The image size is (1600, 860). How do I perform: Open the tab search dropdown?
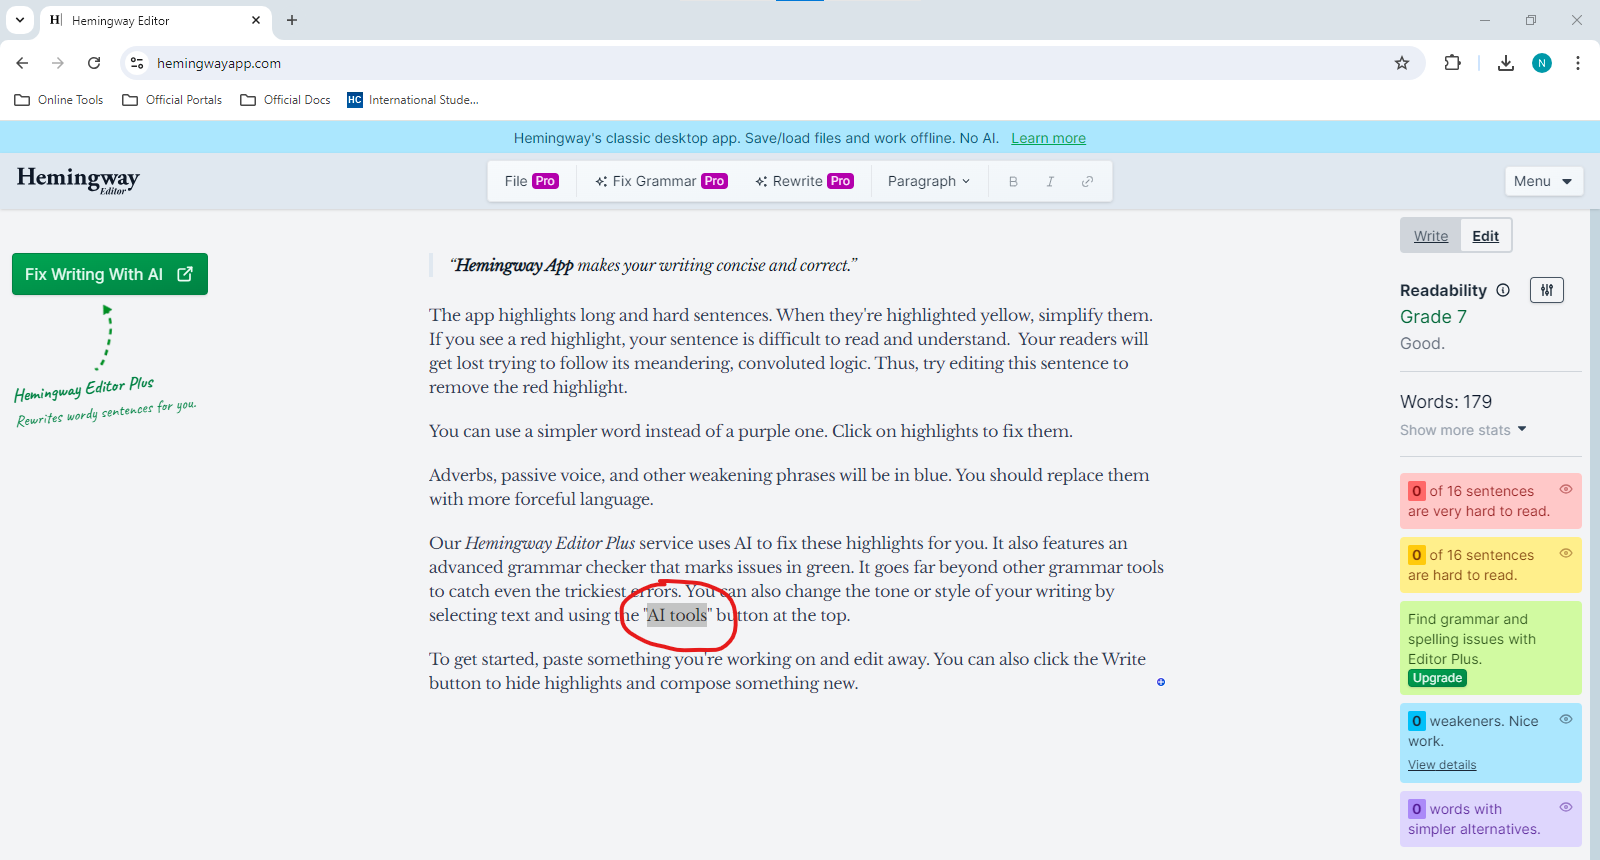[x=20, y=20]
